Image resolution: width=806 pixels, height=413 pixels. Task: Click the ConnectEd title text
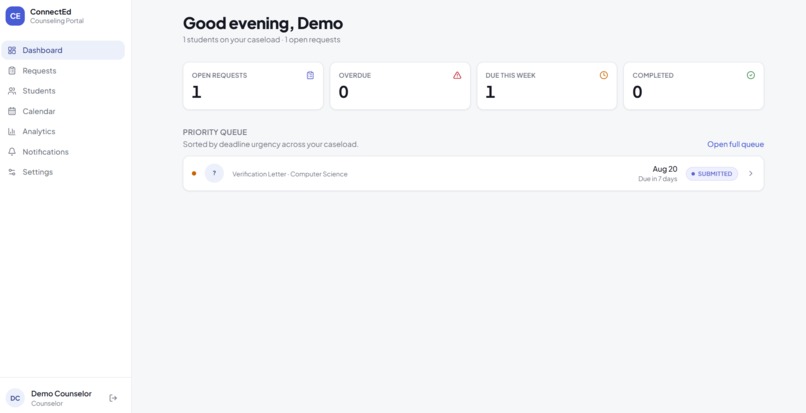coord(50,12)
